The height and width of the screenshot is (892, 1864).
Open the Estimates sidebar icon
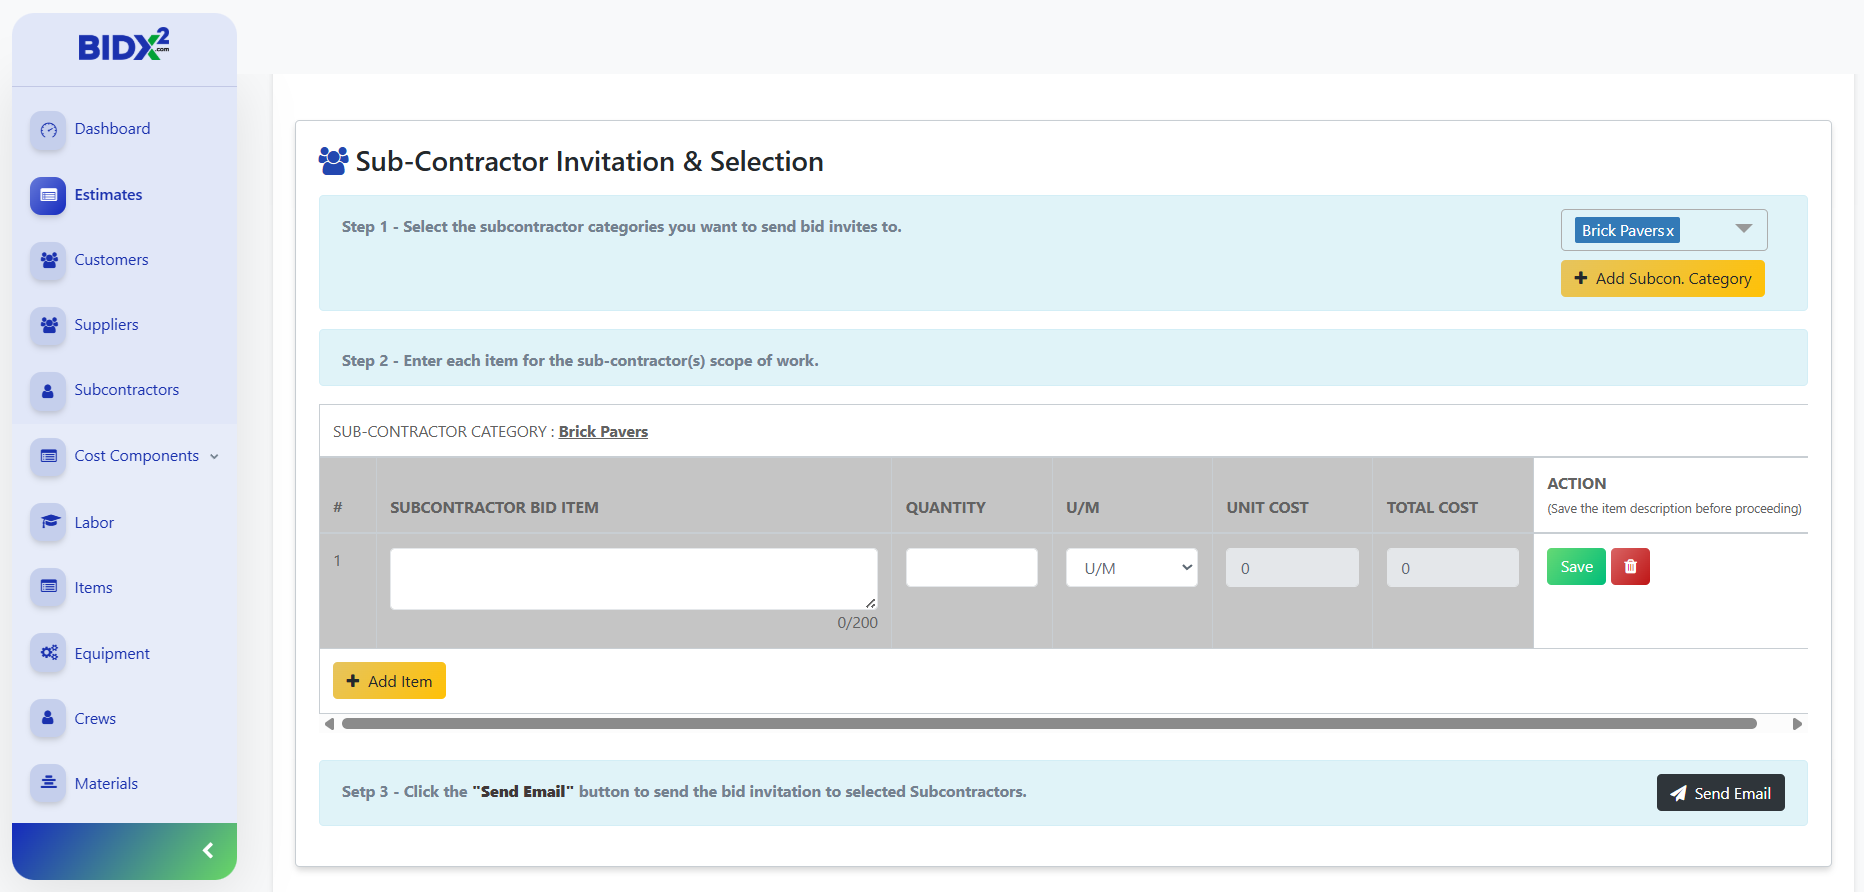48,195
